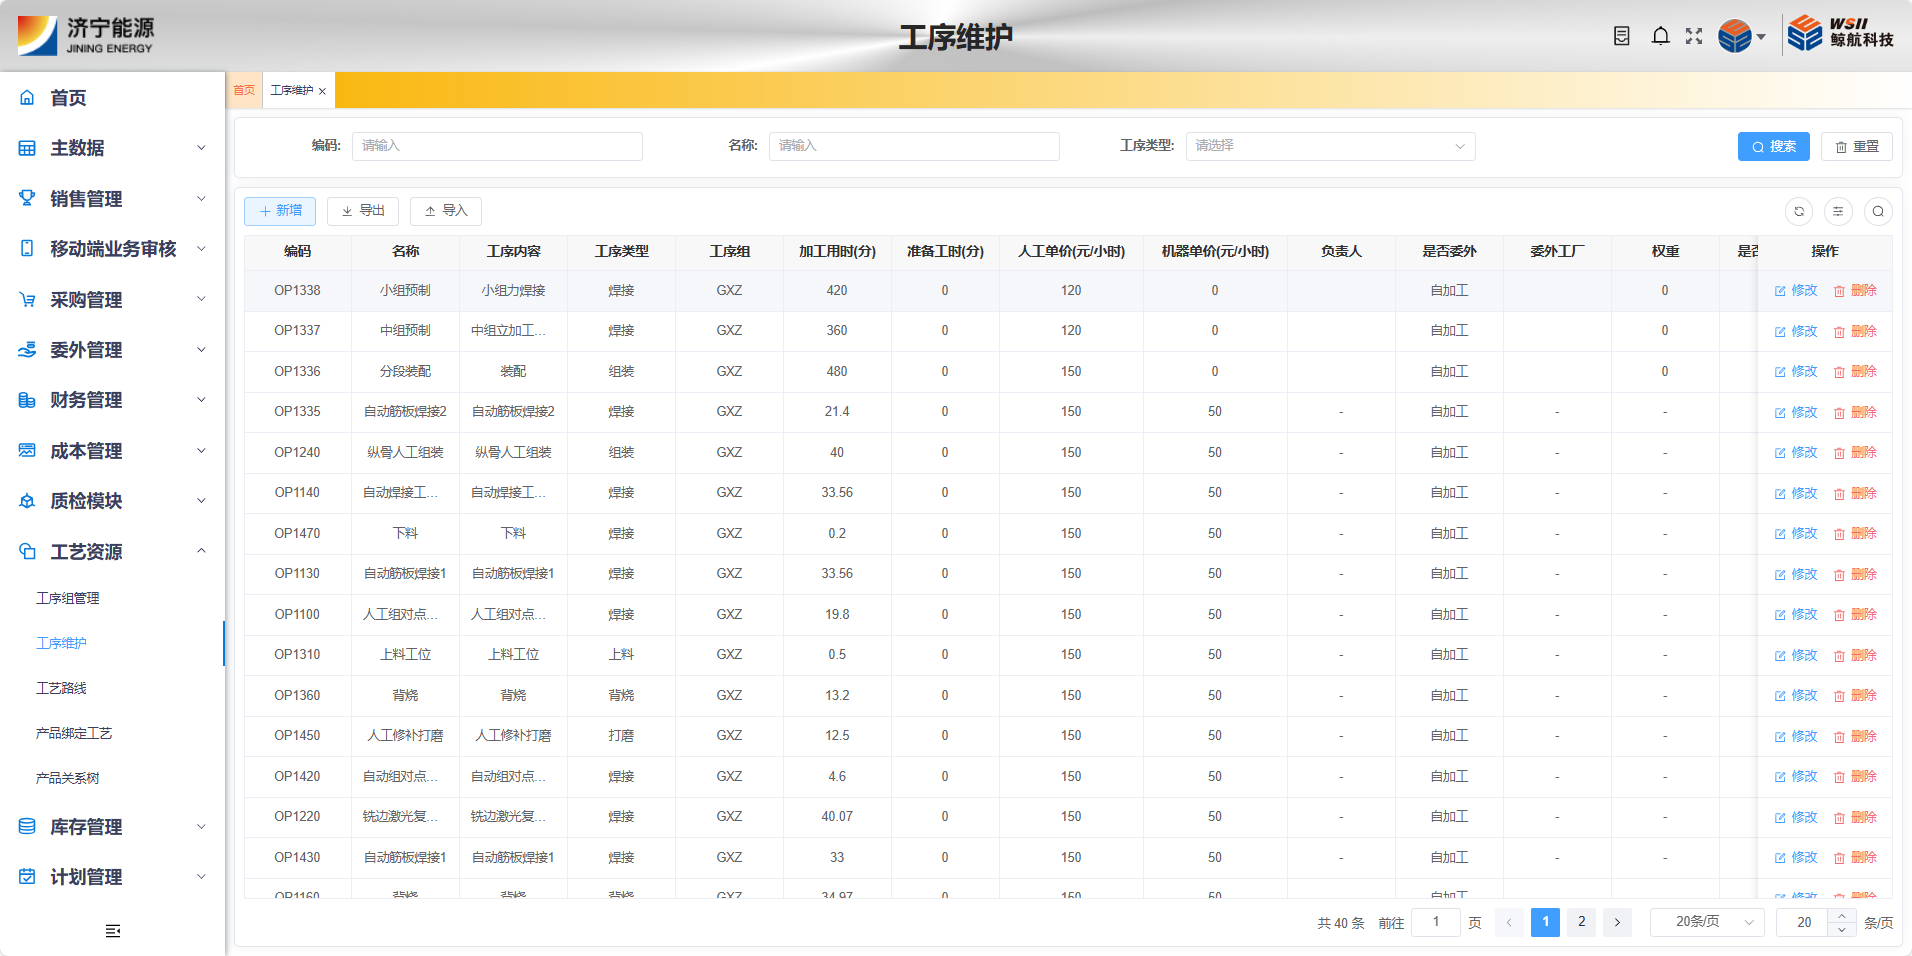The height and width of the screenshot is (956, 1912).
Task: Open 工艺路线 submenu item
Action: pyautogui.click(x=61, y=688)
